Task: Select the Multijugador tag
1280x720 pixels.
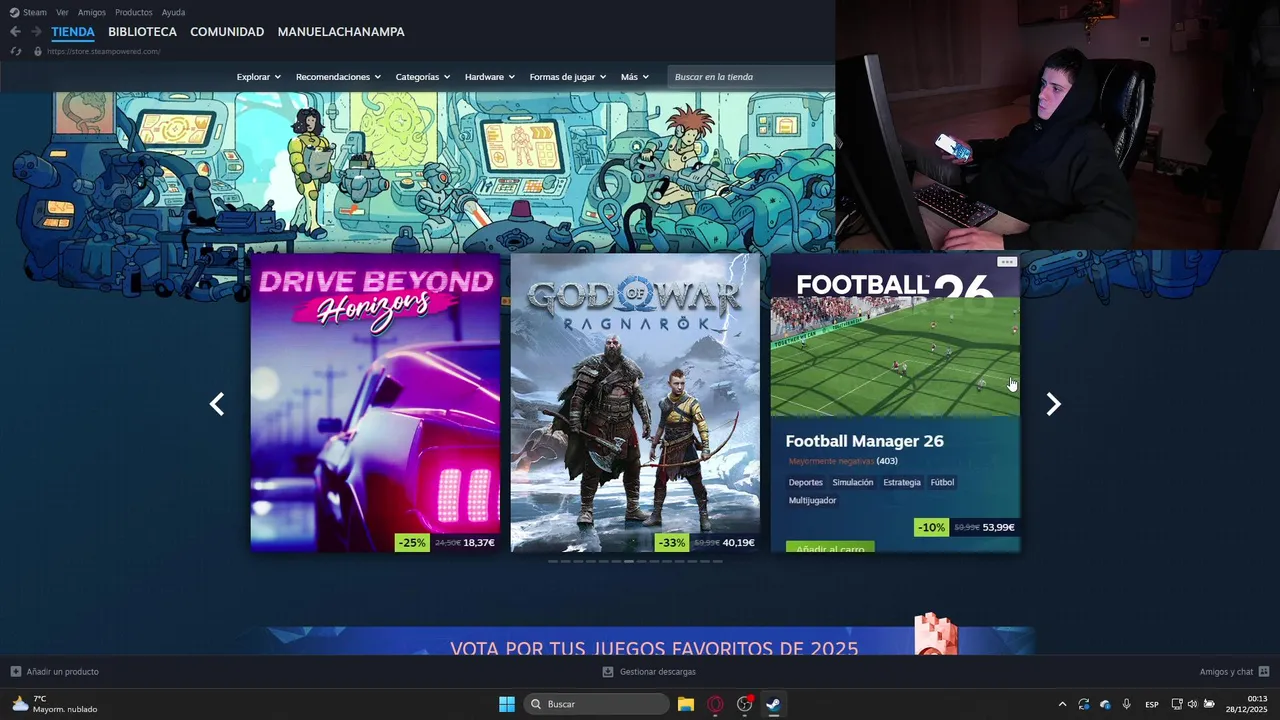Action: pyautogui.click(x=813, y=500)
